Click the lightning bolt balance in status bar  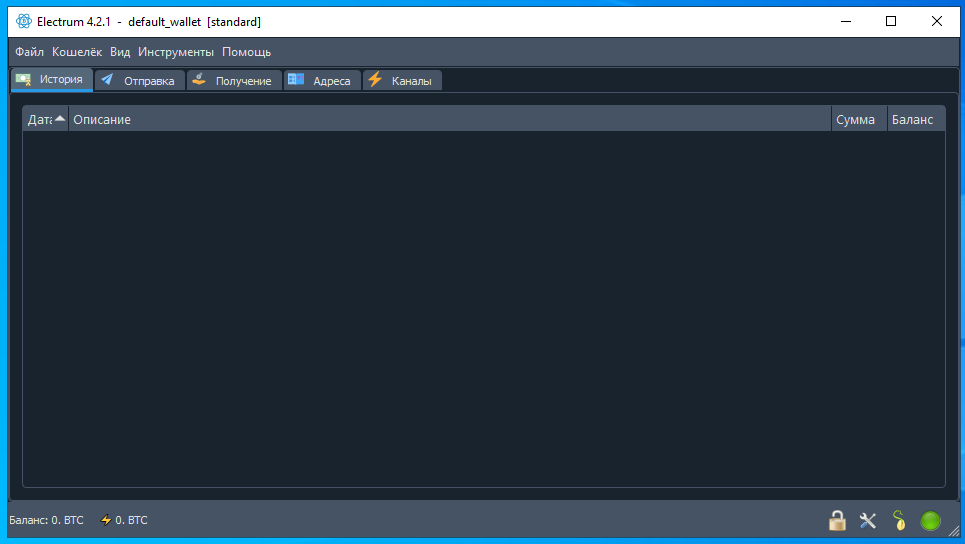(x=124, y=520)
